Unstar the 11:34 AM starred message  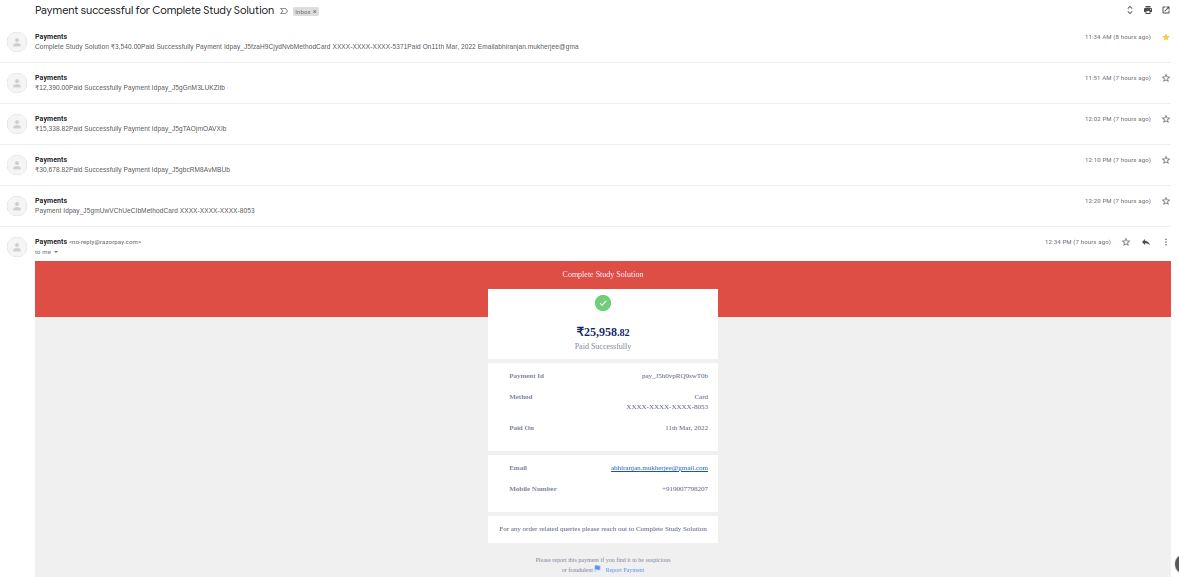coord(1165,37)
